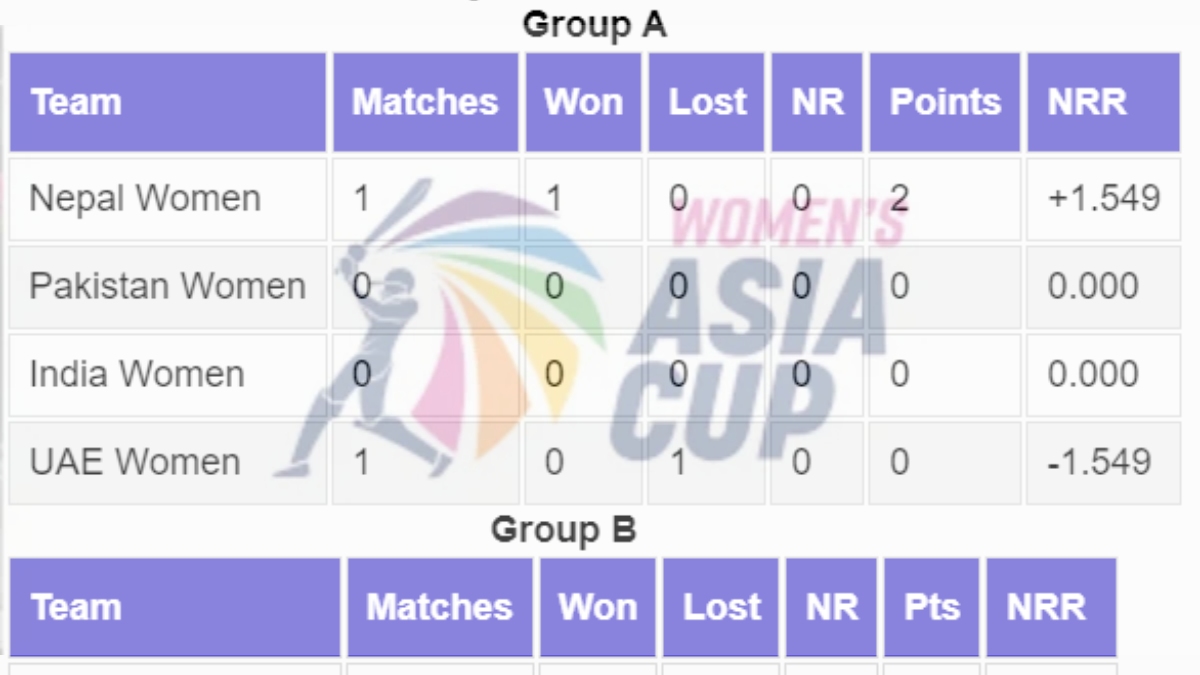The image size is (1200, 675).
Task: Click the Group A heading
Action: pyautogui.click(x=594, y=24)
